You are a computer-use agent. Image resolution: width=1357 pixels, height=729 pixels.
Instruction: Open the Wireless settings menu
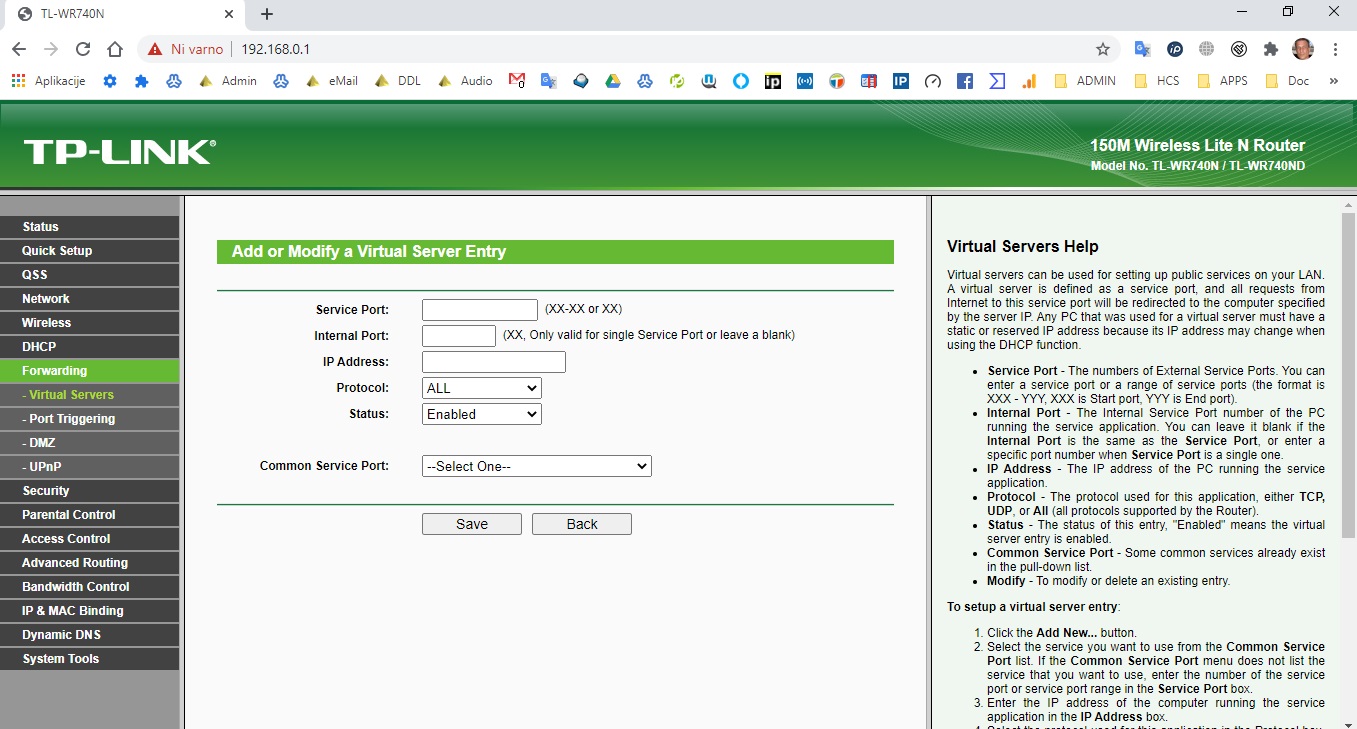pyautogui.click(x=90, y=323)
